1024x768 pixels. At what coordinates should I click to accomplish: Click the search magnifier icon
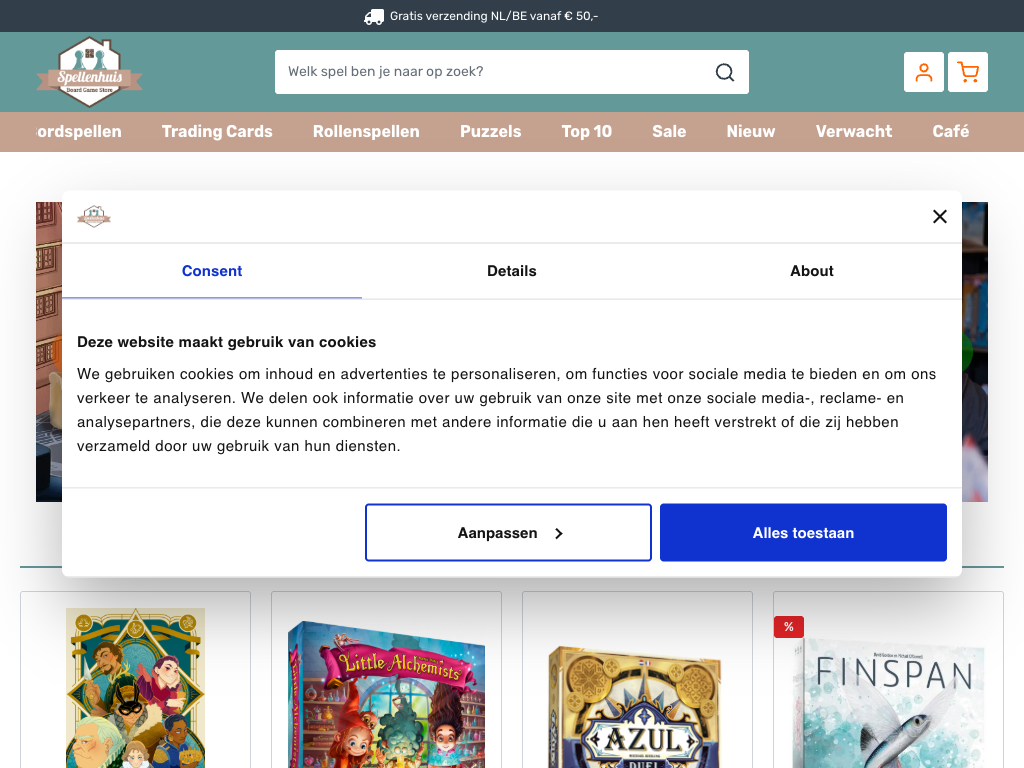point(725,72)
